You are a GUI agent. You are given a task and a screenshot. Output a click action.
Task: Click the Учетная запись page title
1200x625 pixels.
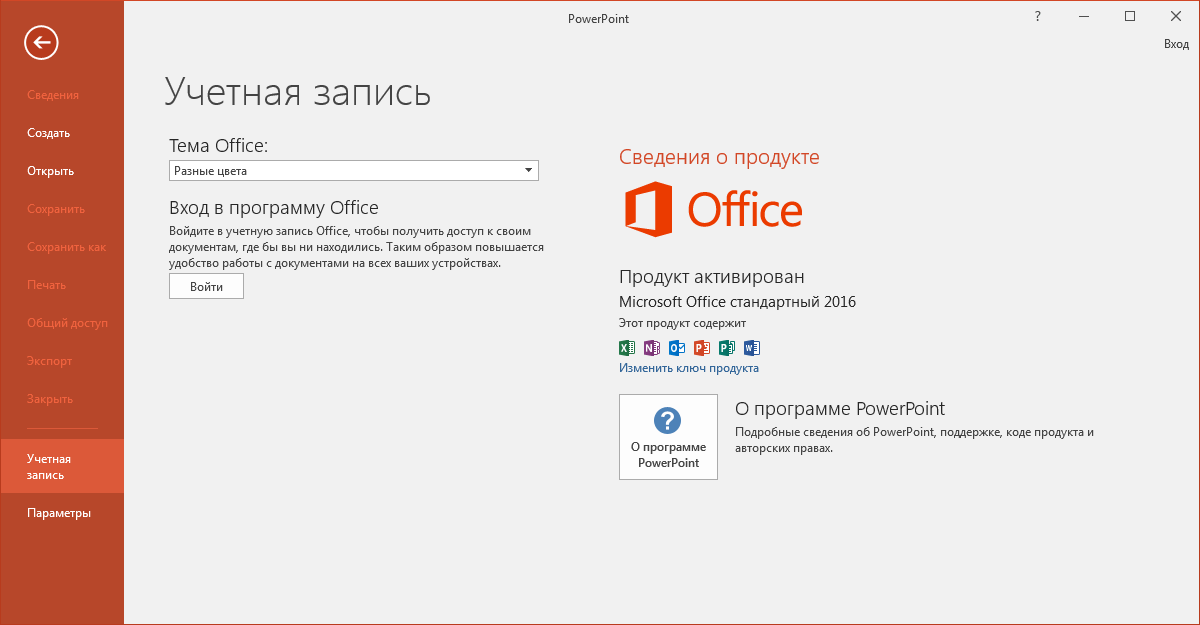pos(298,91)
